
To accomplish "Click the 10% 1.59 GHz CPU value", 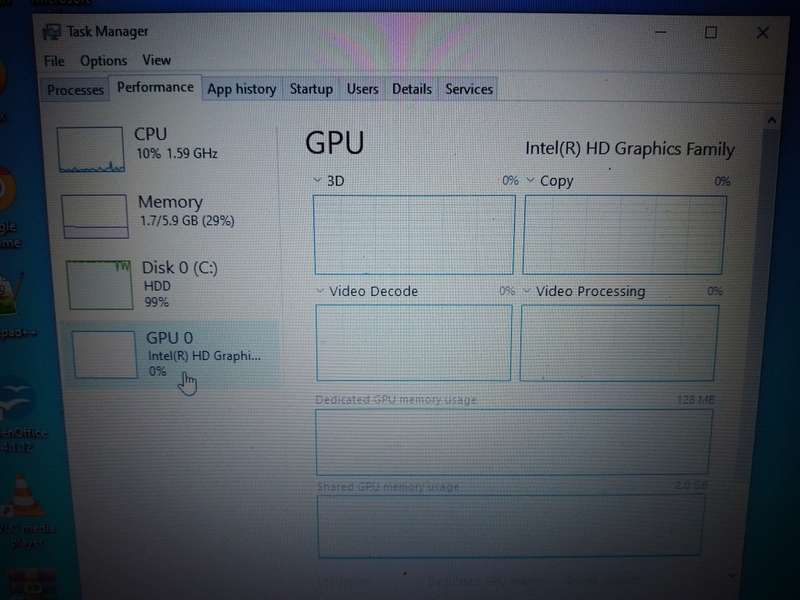I will 177,153.
